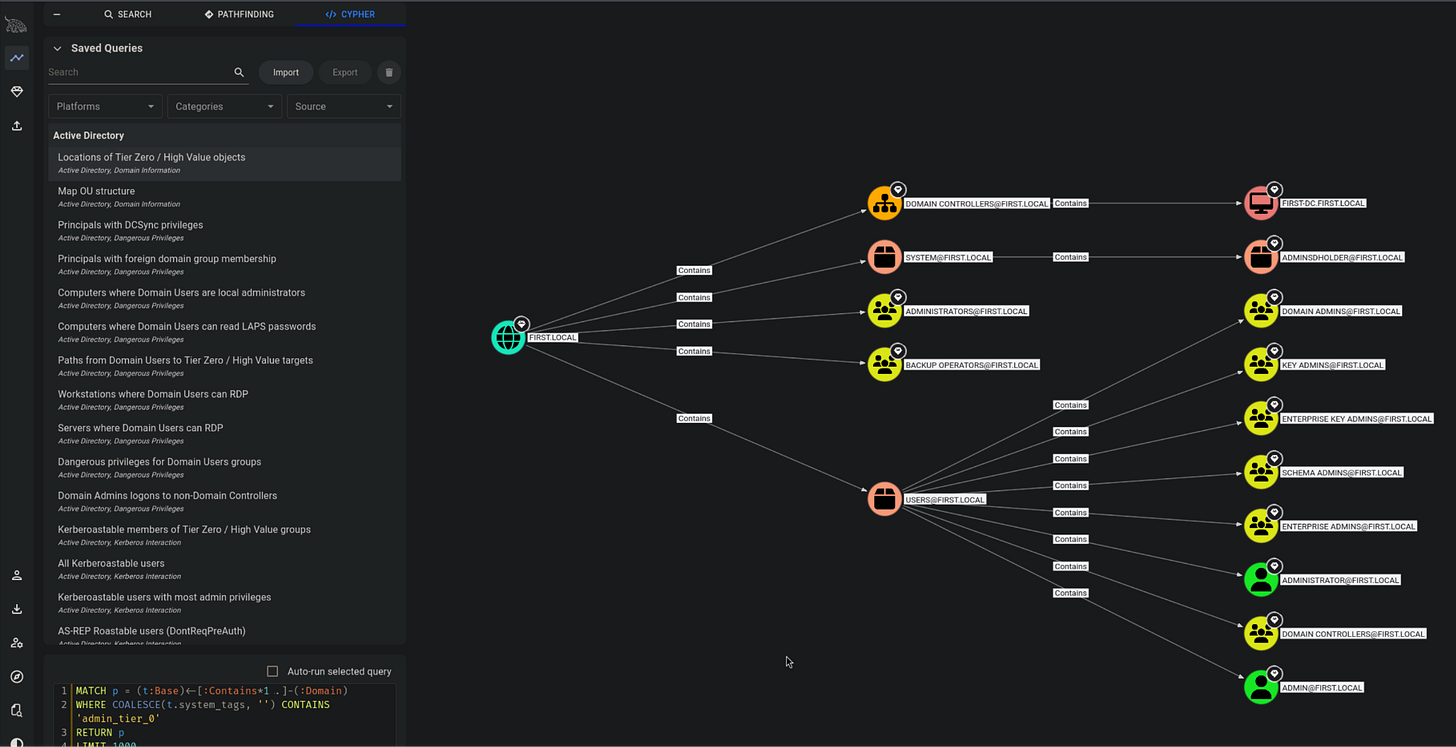Click the BloodHound logo icon in sidebar
Screen dimensions: 1456x747
[x=16, y=24]
